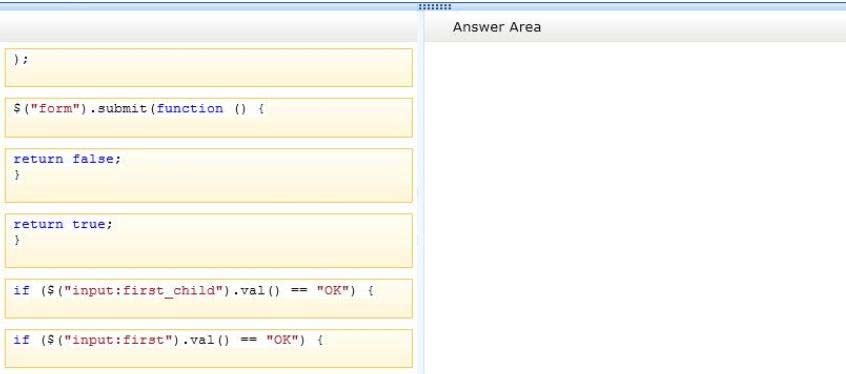This screenshot has height=374, width=846.
Task: Select the input:first_child condition block
Action: click(x=208, y=298)
